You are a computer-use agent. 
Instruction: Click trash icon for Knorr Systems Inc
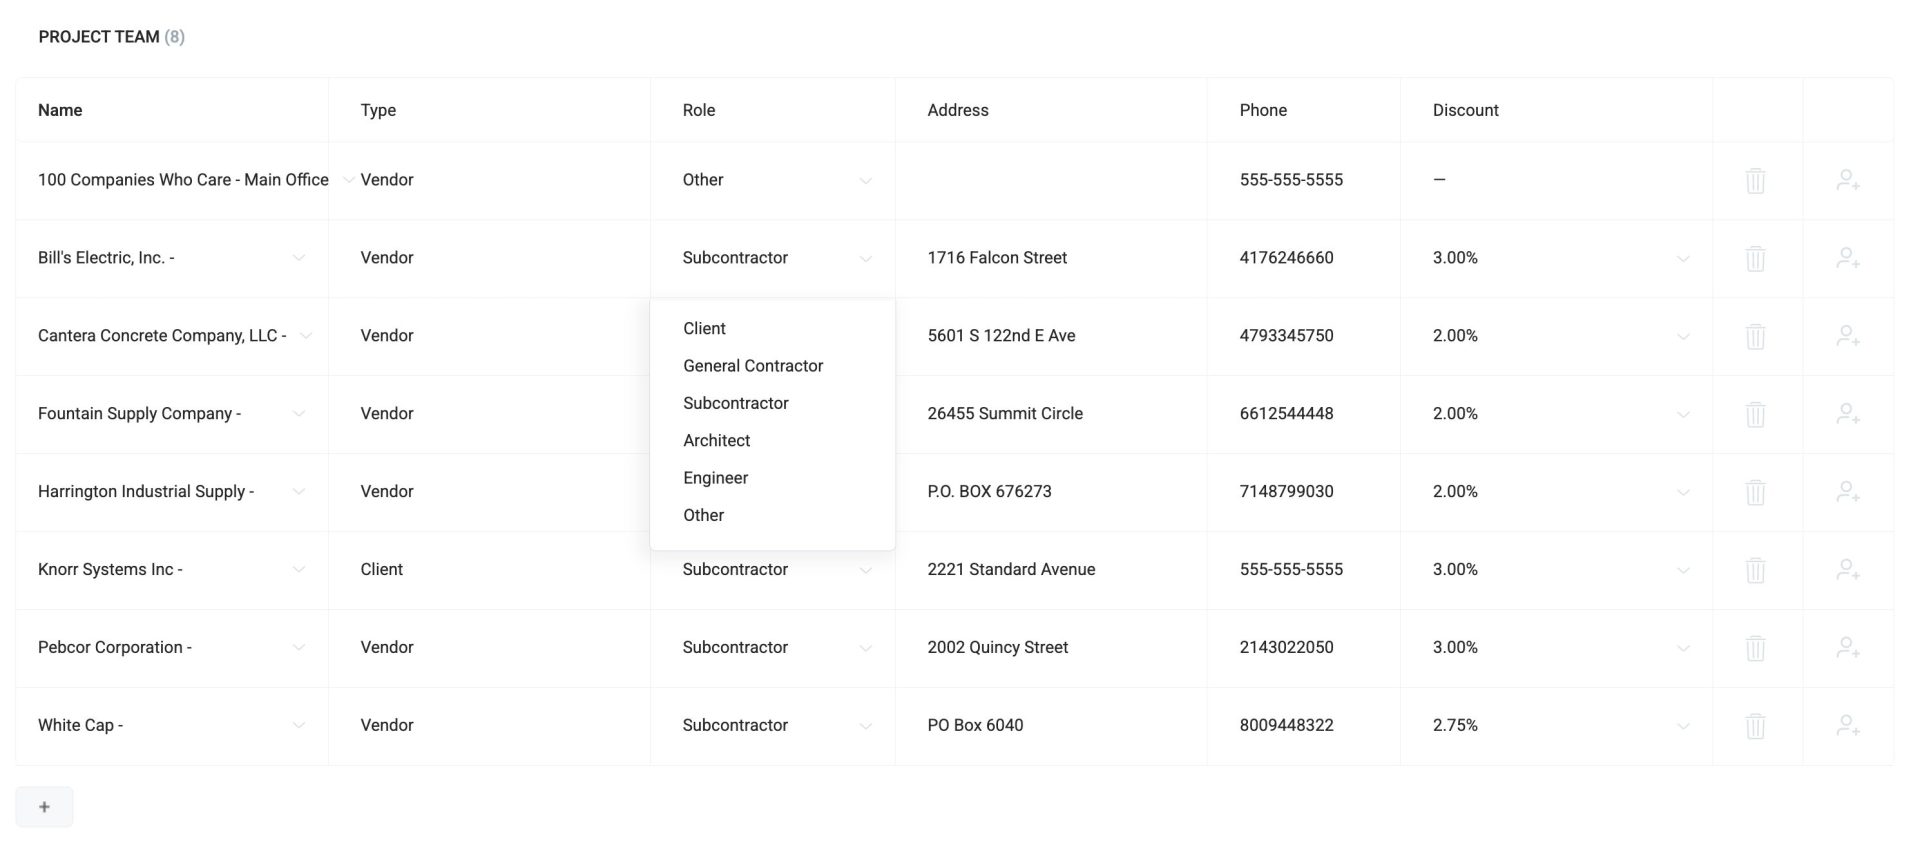[x=1755, y=571]
